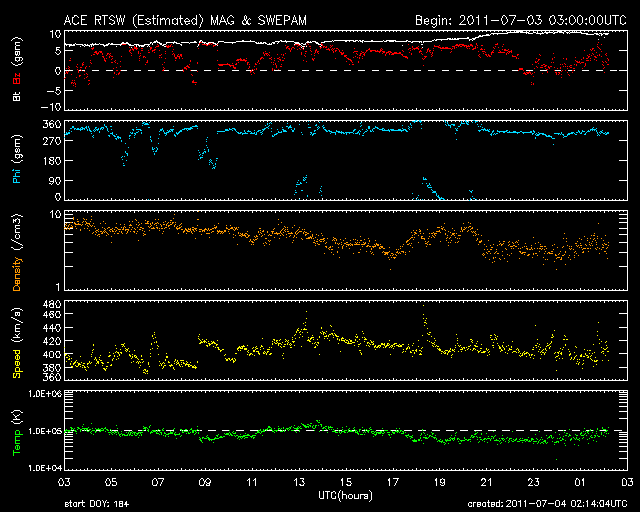The image size is (640, 512).
Task: Click the "11" hour tick label
Action: click(252, 482)
